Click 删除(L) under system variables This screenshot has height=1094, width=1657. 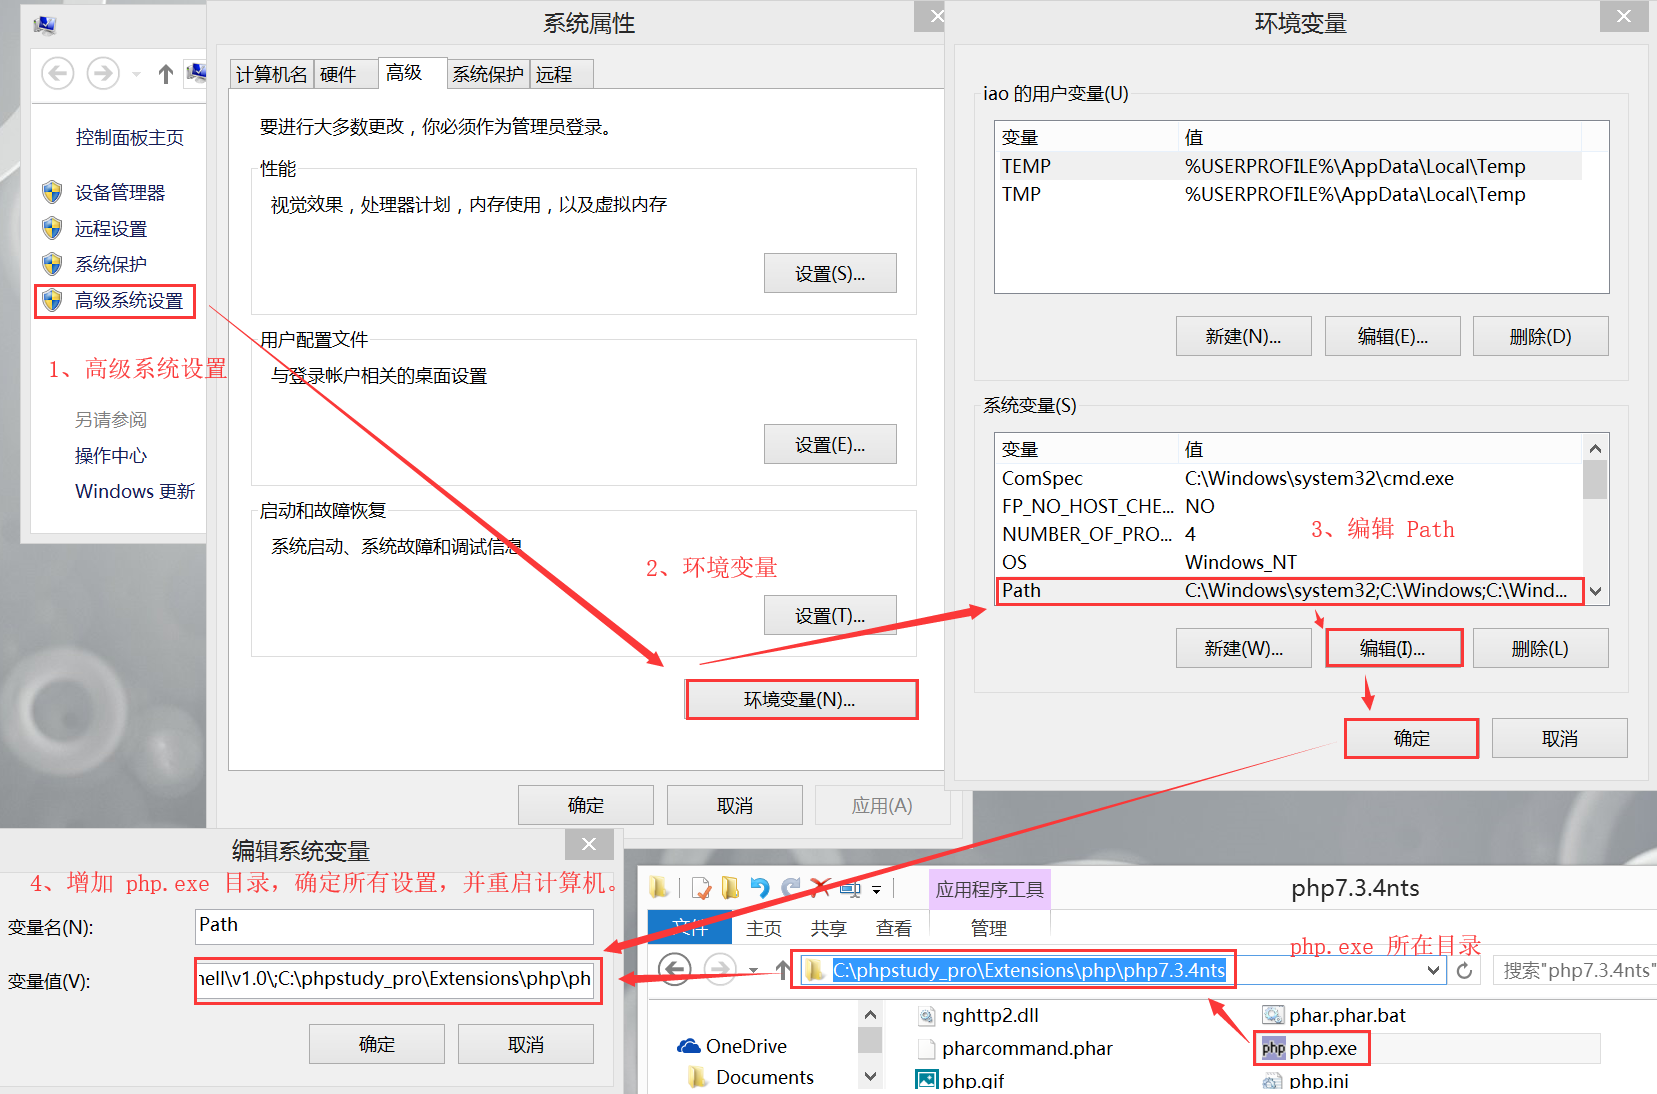(1540, 648)
